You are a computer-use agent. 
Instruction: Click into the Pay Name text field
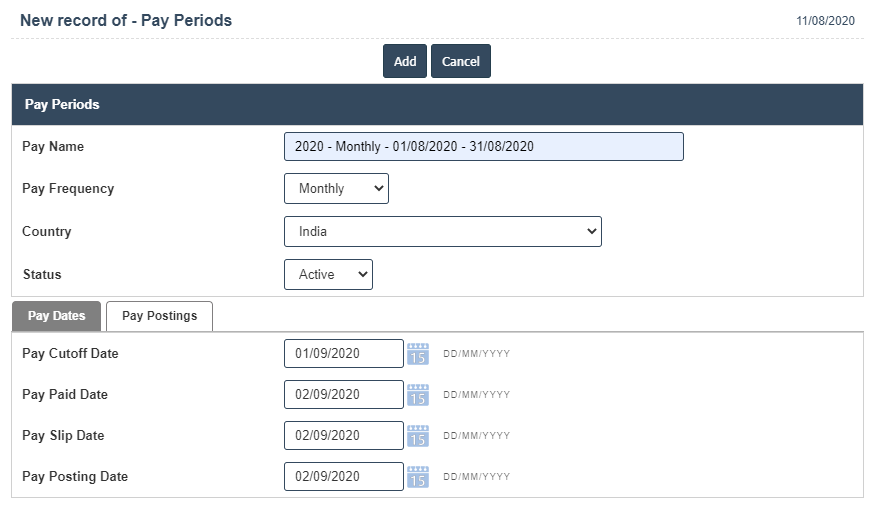point(483,147)
